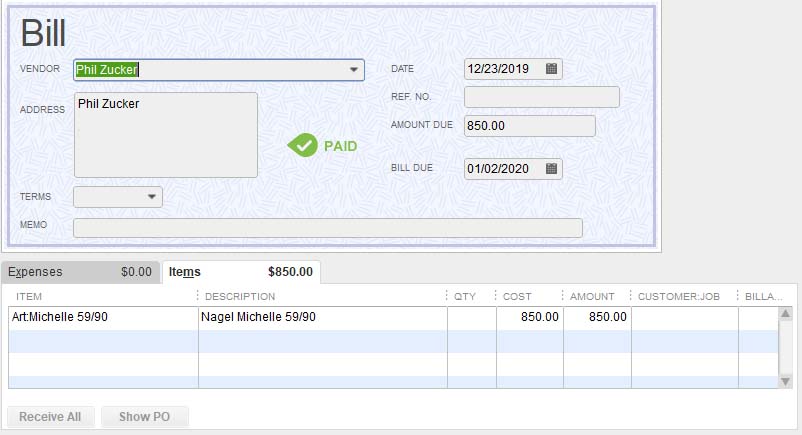Expand the Vendor dropdown list
Image resolution: width=802 pixels, height=435 pixels.
coord(354,70)
